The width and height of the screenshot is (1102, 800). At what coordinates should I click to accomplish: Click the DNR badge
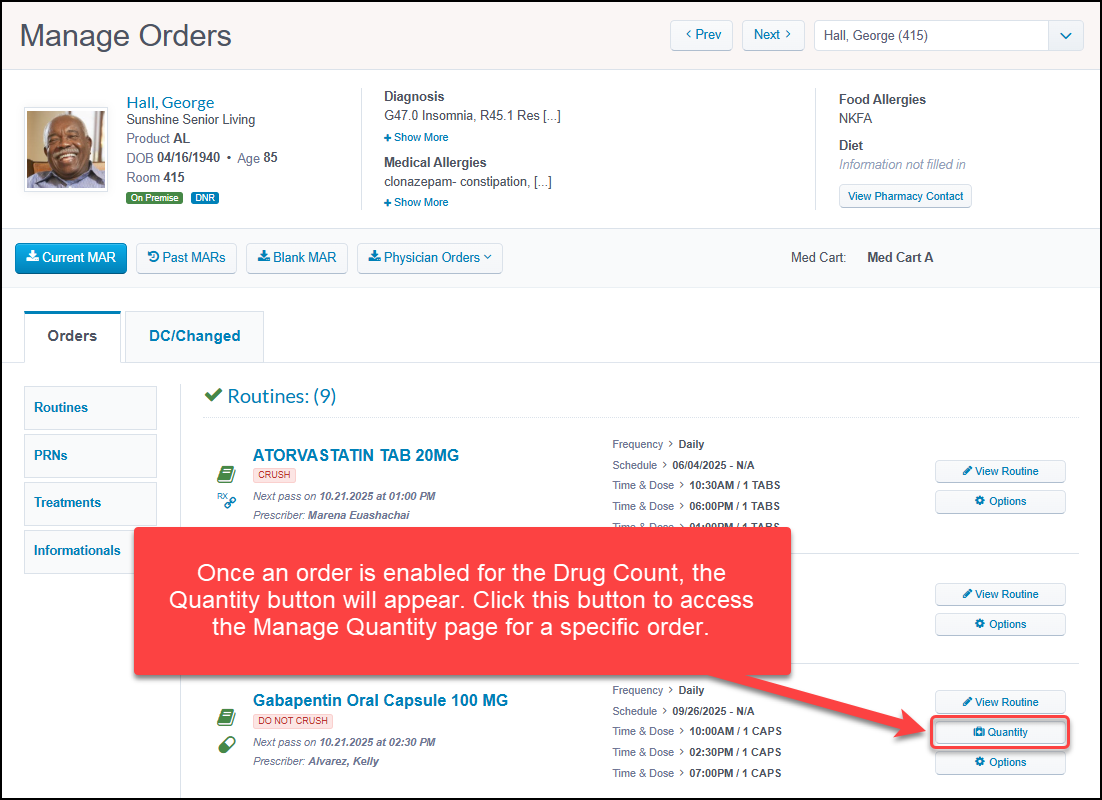coord(205,198)
